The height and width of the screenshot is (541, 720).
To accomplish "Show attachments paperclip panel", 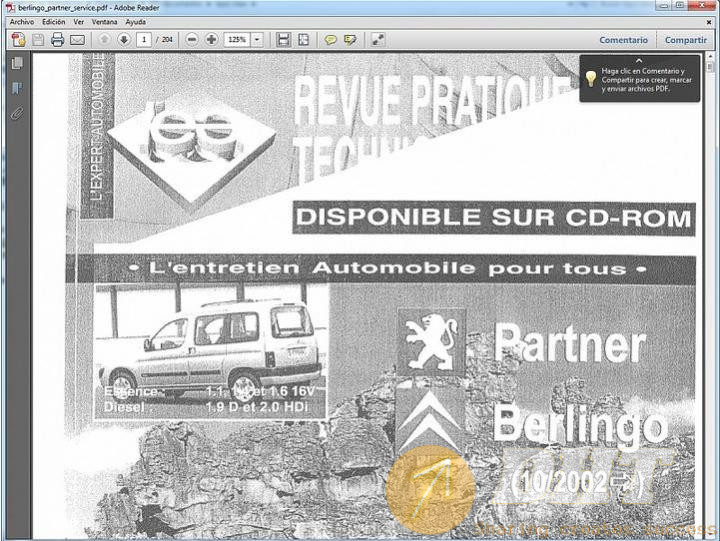I will point(17,113).
